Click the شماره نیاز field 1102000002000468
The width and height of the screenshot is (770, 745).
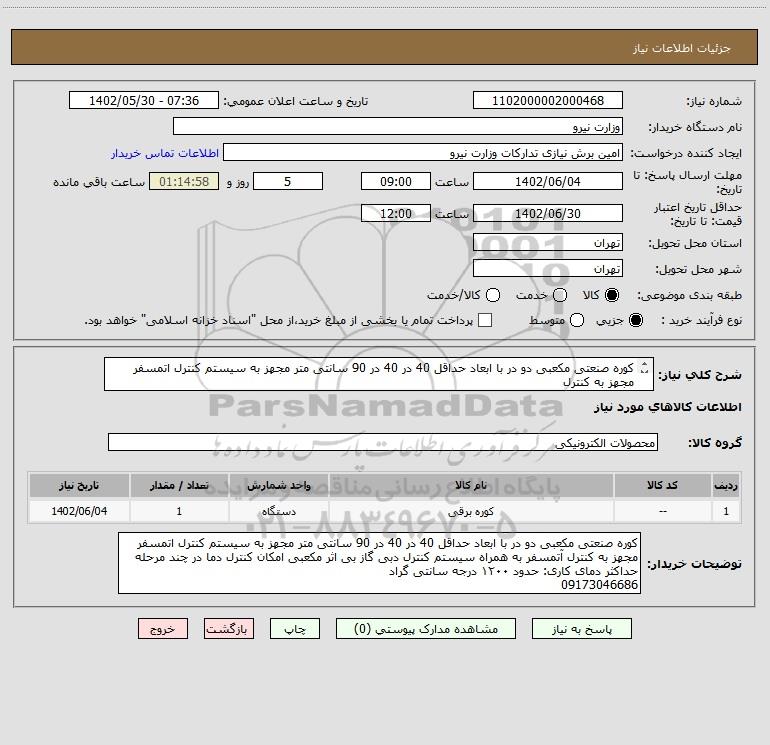click(x=548, y=100)
